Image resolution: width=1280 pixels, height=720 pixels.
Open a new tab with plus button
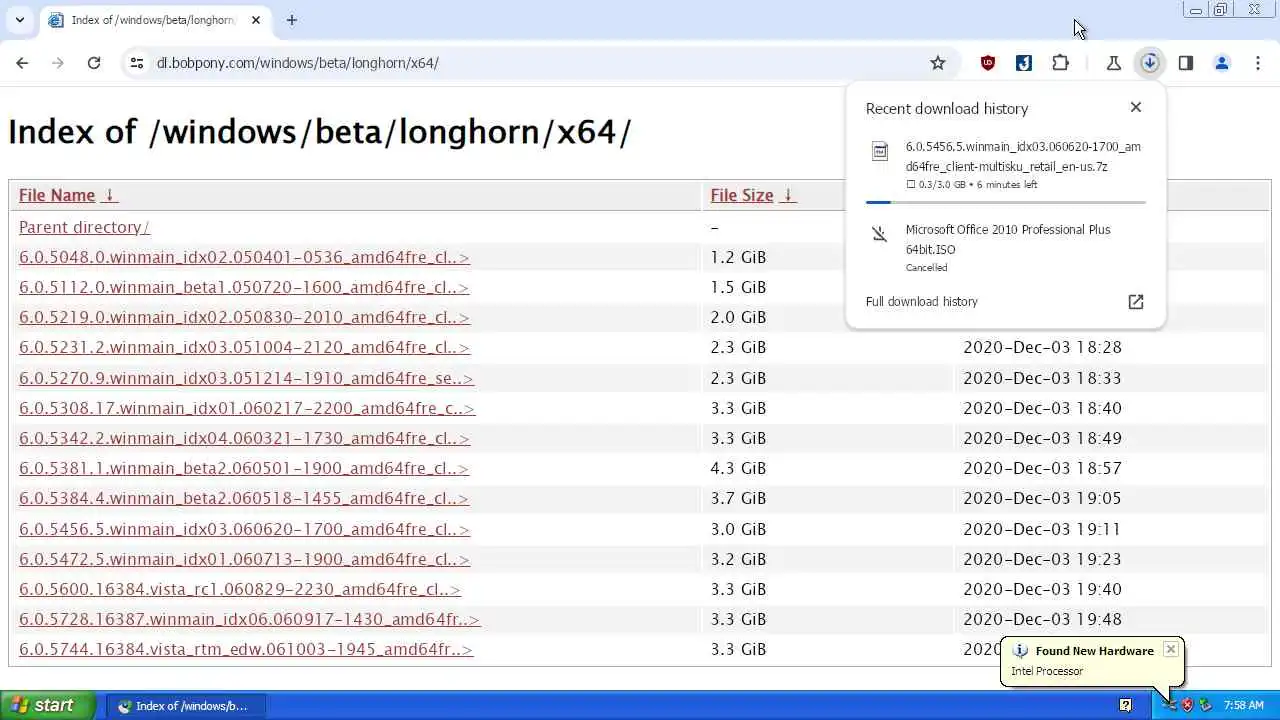click(292, 20)
